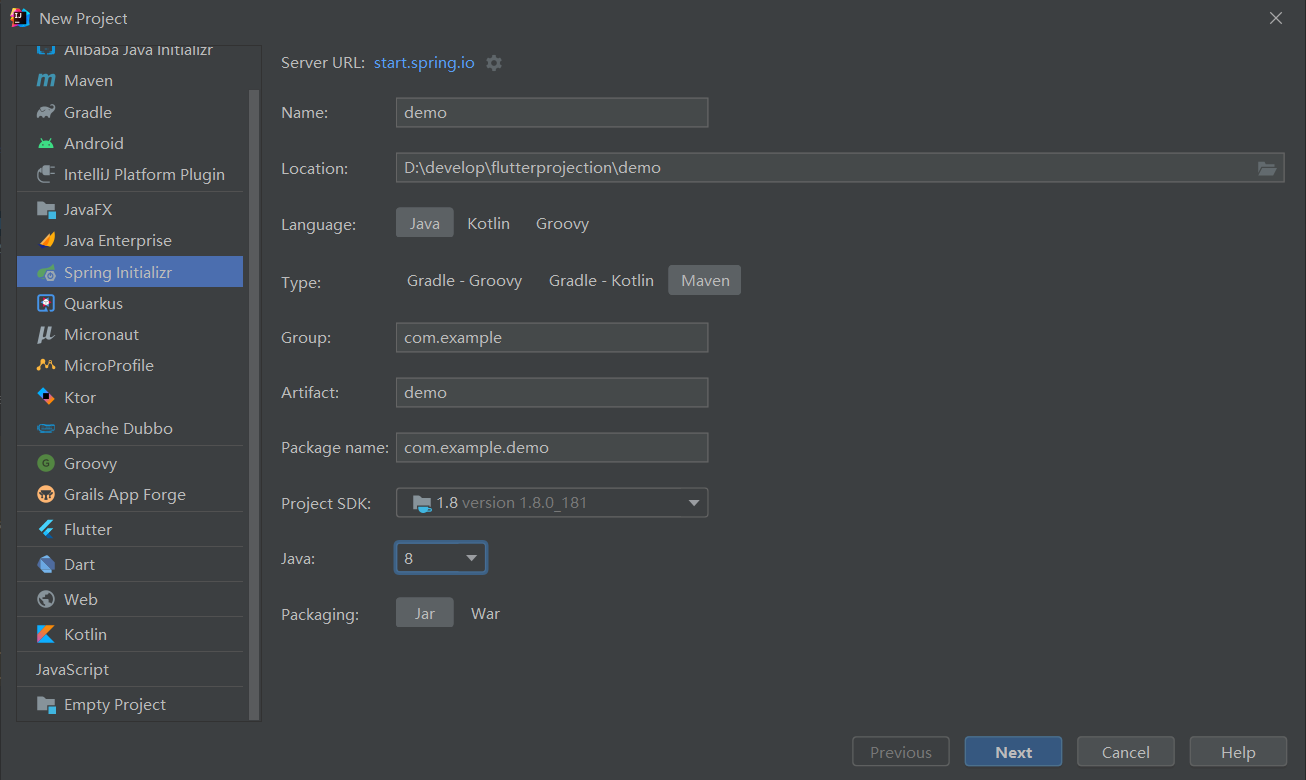Image resolution: width=1306 pixels, height=780 pixels.
Task: Click the Previous button
Action: [900, 752]
